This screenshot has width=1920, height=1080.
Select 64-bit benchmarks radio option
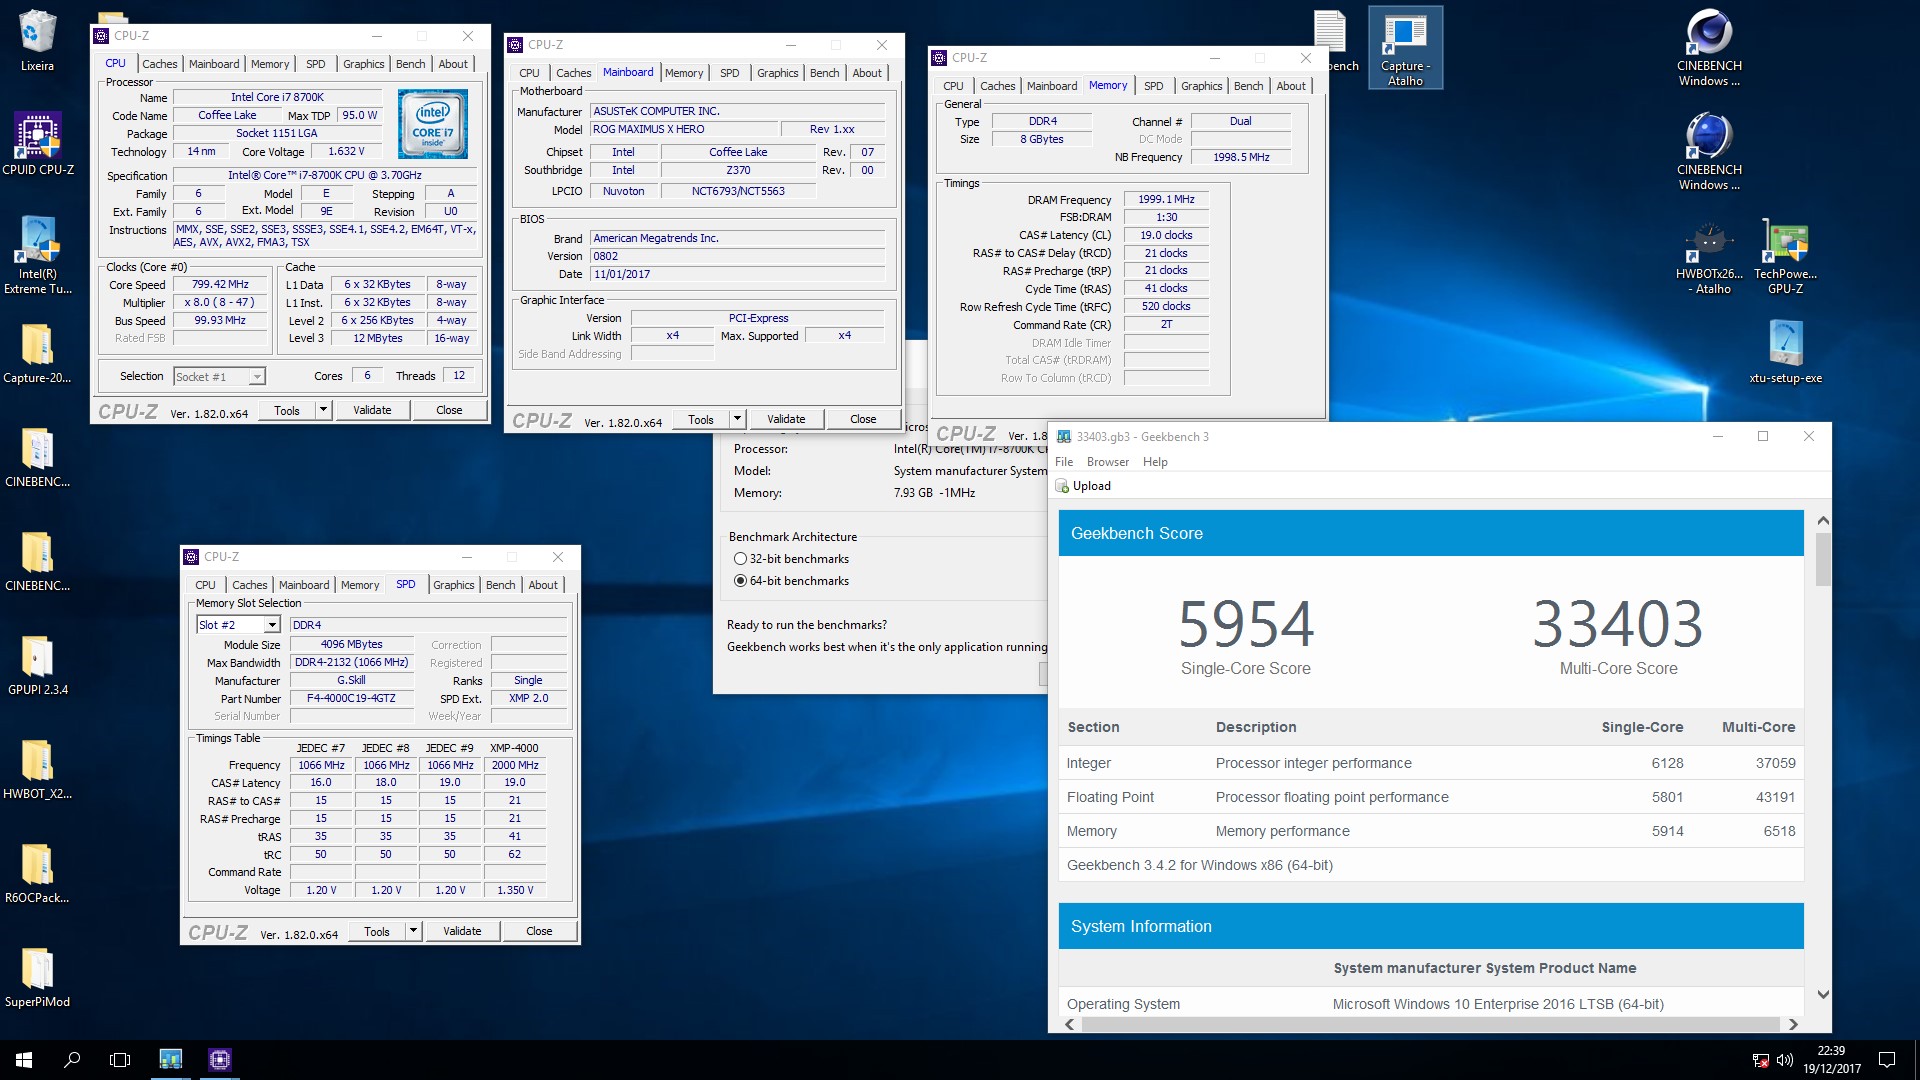(740, 581)
